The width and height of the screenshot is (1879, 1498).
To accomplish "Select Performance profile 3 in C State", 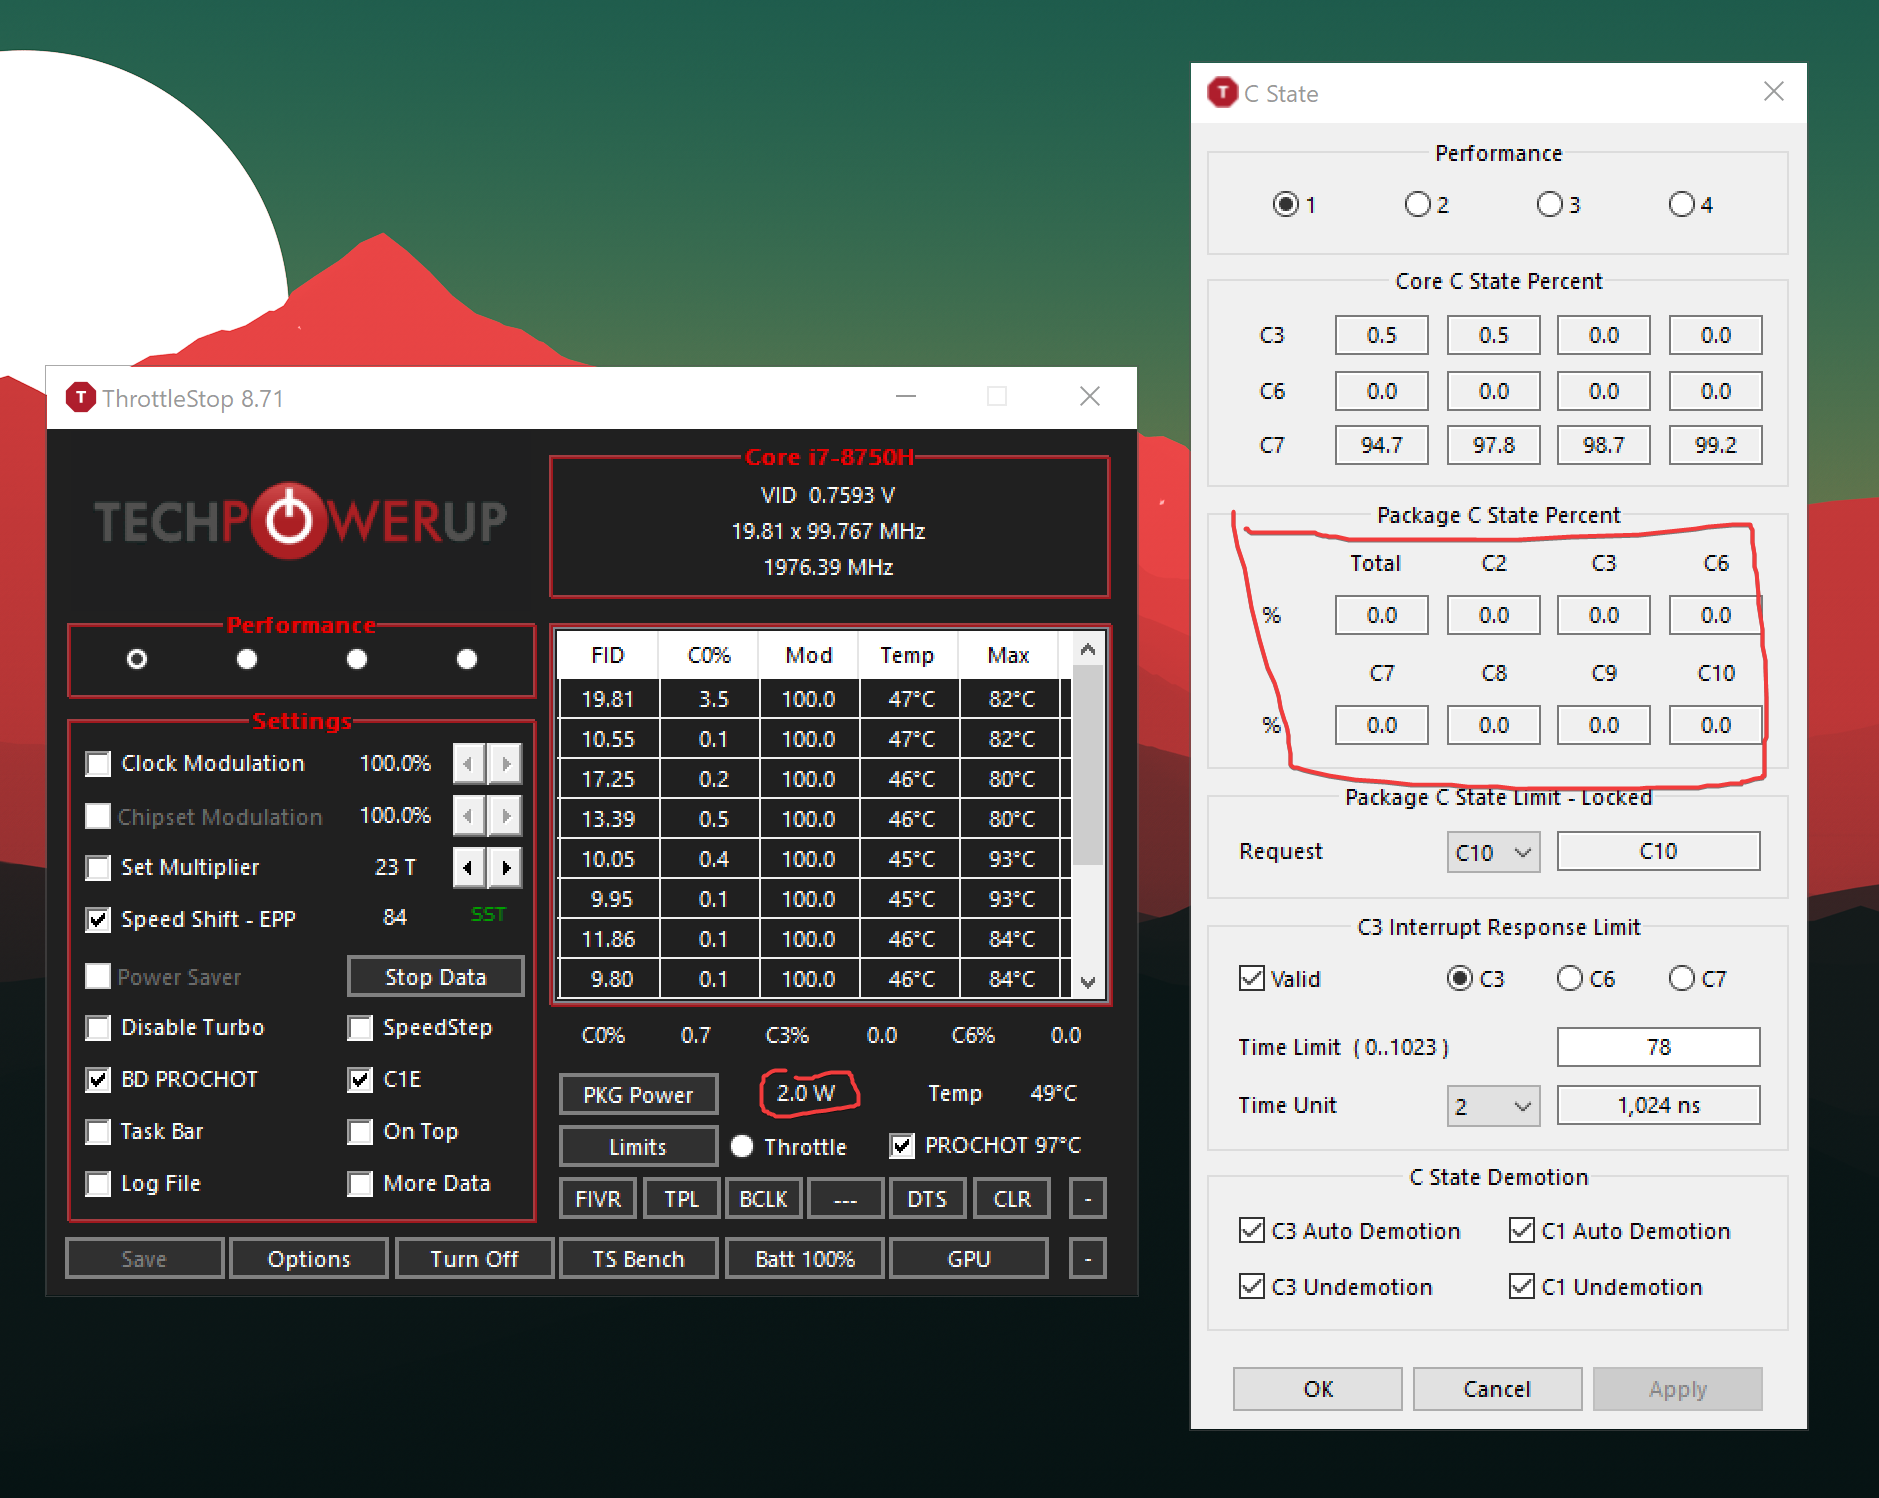I will point(1549,204).
